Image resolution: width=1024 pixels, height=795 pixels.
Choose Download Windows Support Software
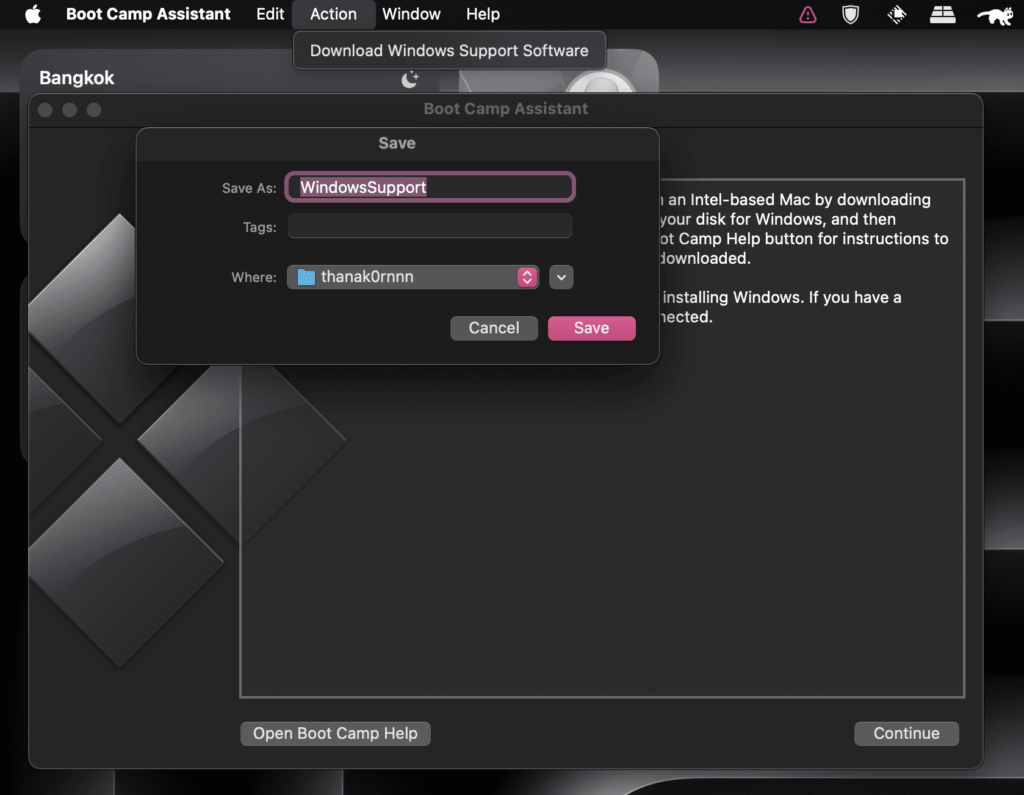coord(449,50)
